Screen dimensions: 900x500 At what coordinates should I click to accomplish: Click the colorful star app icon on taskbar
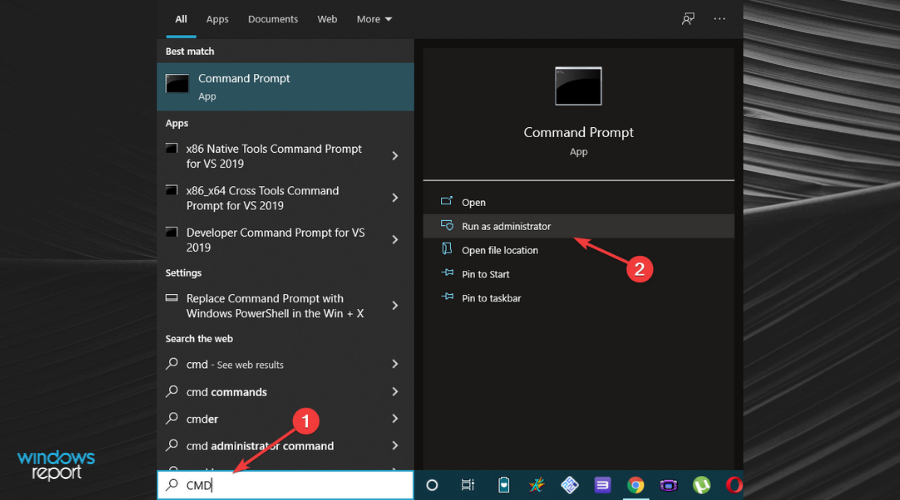(537, 485)
